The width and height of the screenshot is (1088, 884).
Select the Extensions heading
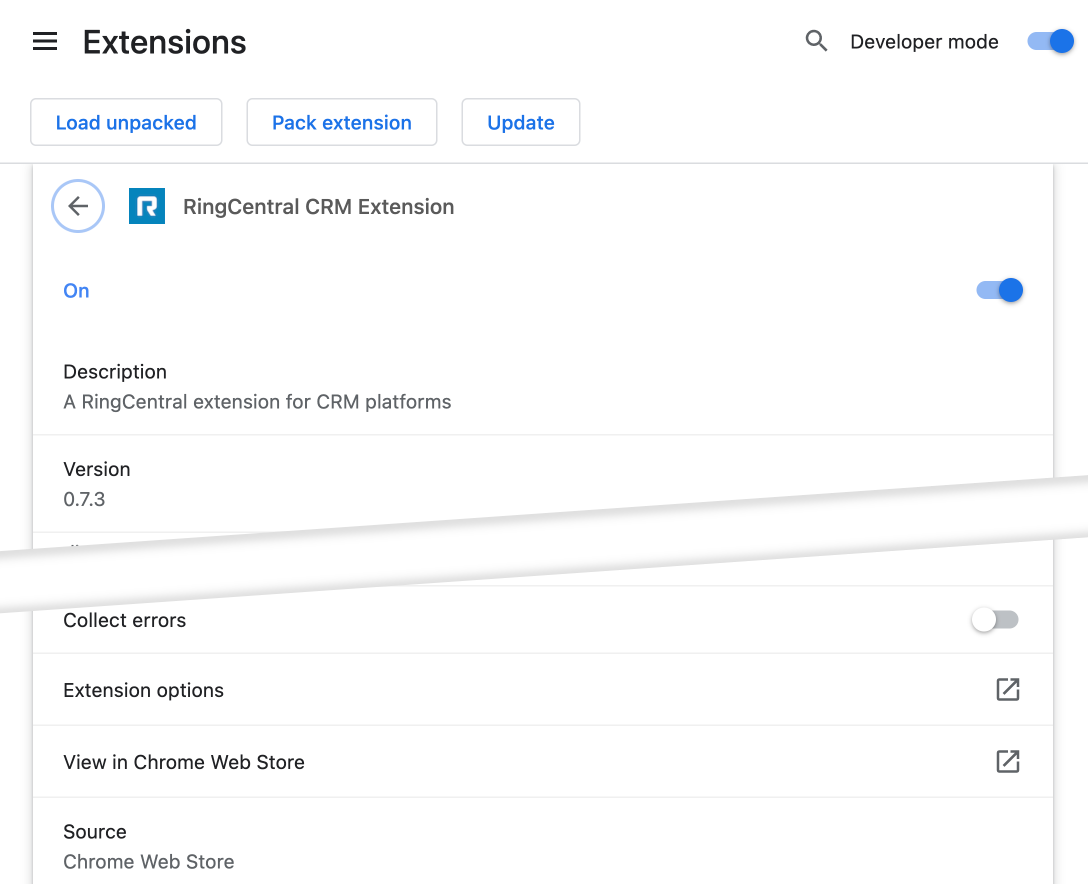[x=164, y=41]
